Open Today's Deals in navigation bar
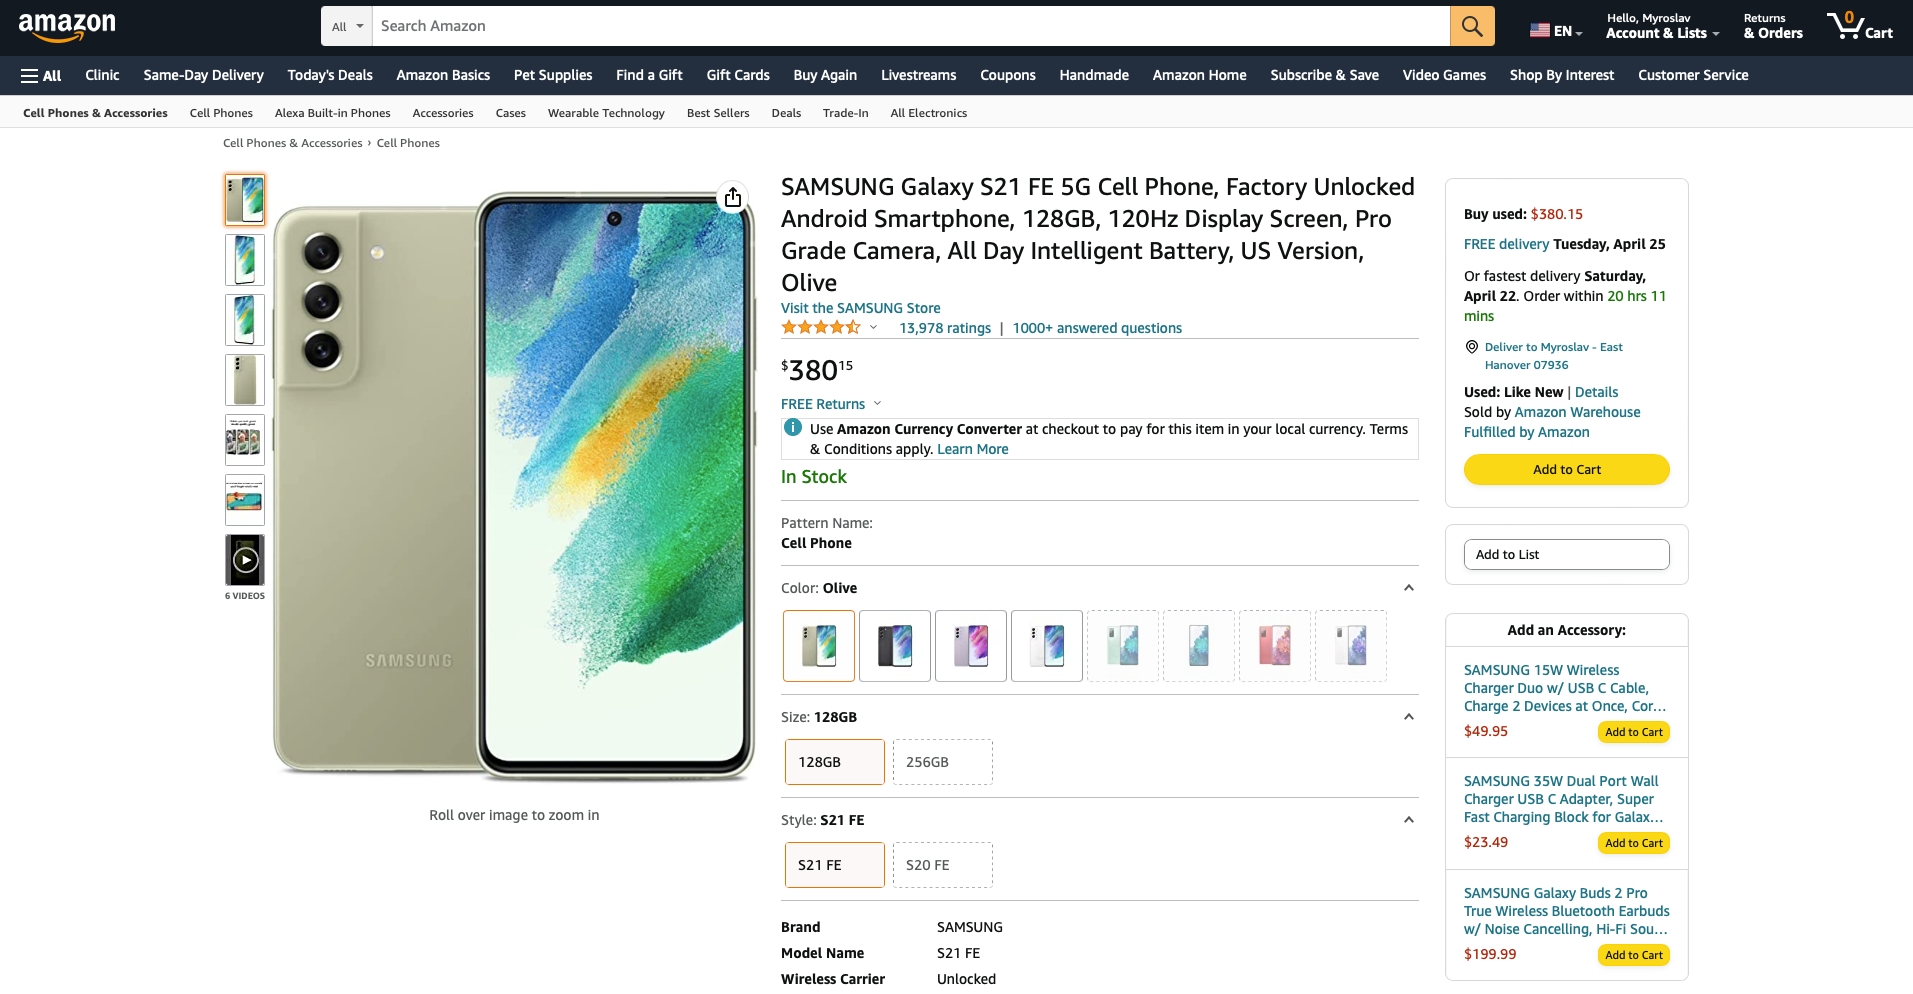The image size is (1913, 994). tap(330, 75)
